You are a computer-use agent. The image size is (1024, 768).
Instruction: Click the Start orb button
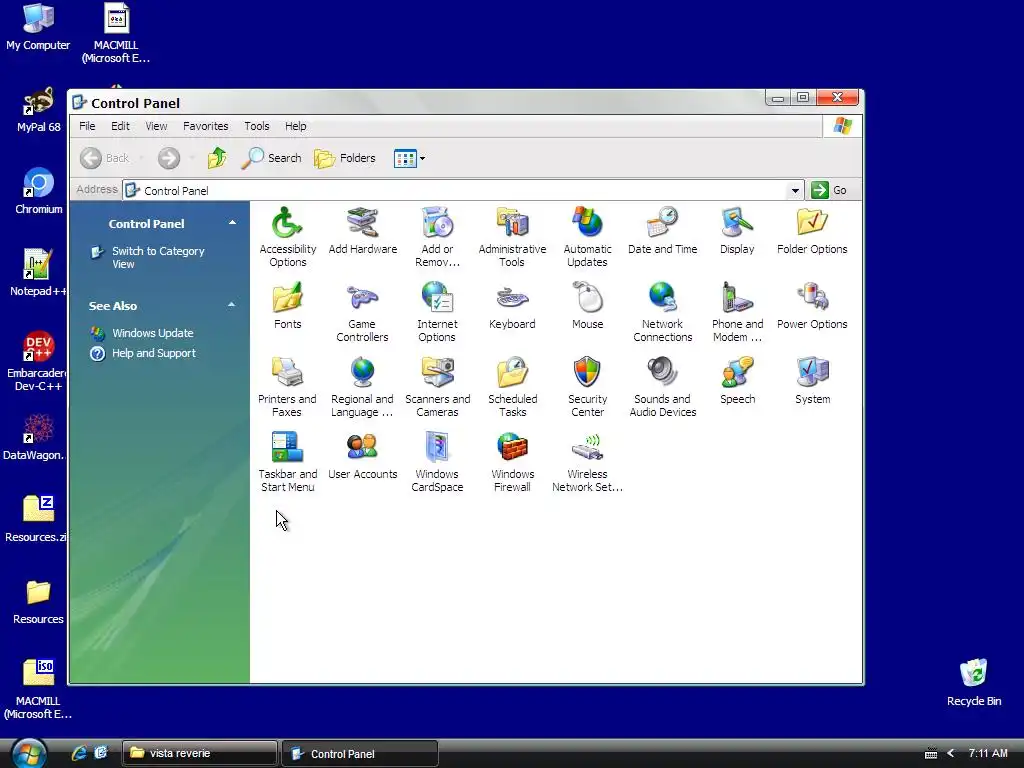(x=29, y=753)
